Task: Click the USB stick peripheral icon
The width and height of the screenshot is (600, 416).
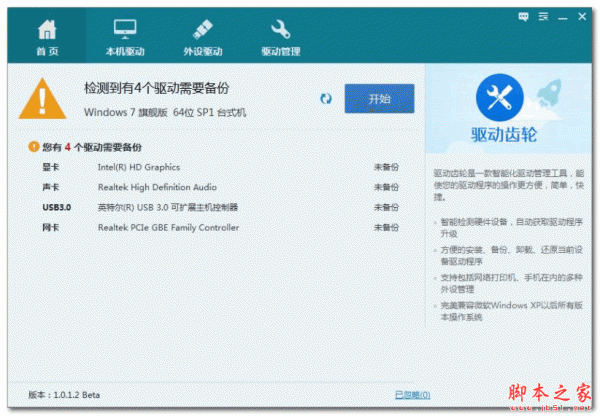Action: tap(202, 29)
